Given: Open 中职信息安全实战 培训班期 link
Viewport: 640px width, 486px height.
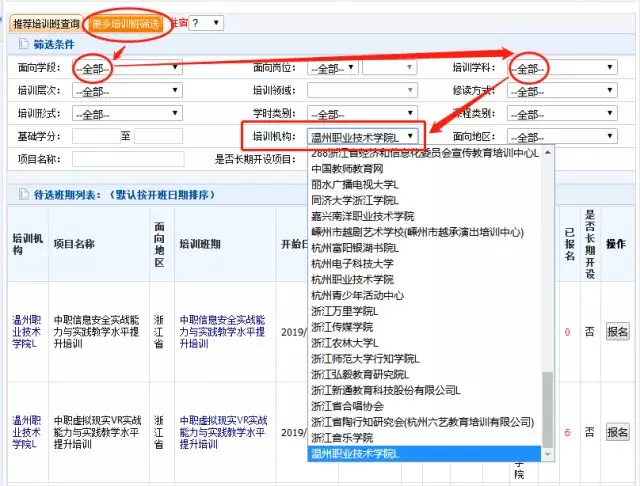Looking at the screenshot, I should click(222, 331).
